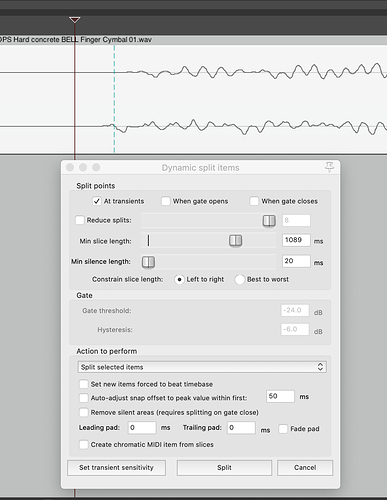Click the Min slice length value field
This screenshot has width=387, height=500.
tap(296, 240)
